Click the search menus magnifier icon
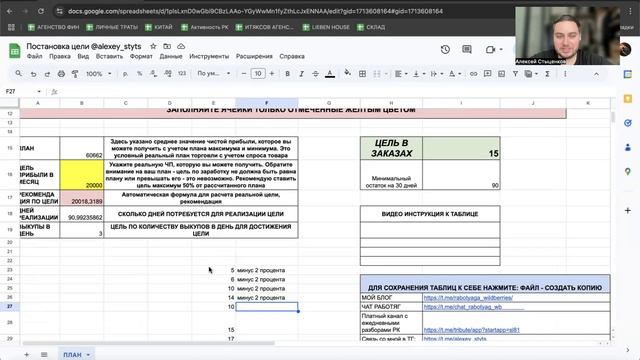The height and width of the screenshot is (360, 640). (18, 74)
